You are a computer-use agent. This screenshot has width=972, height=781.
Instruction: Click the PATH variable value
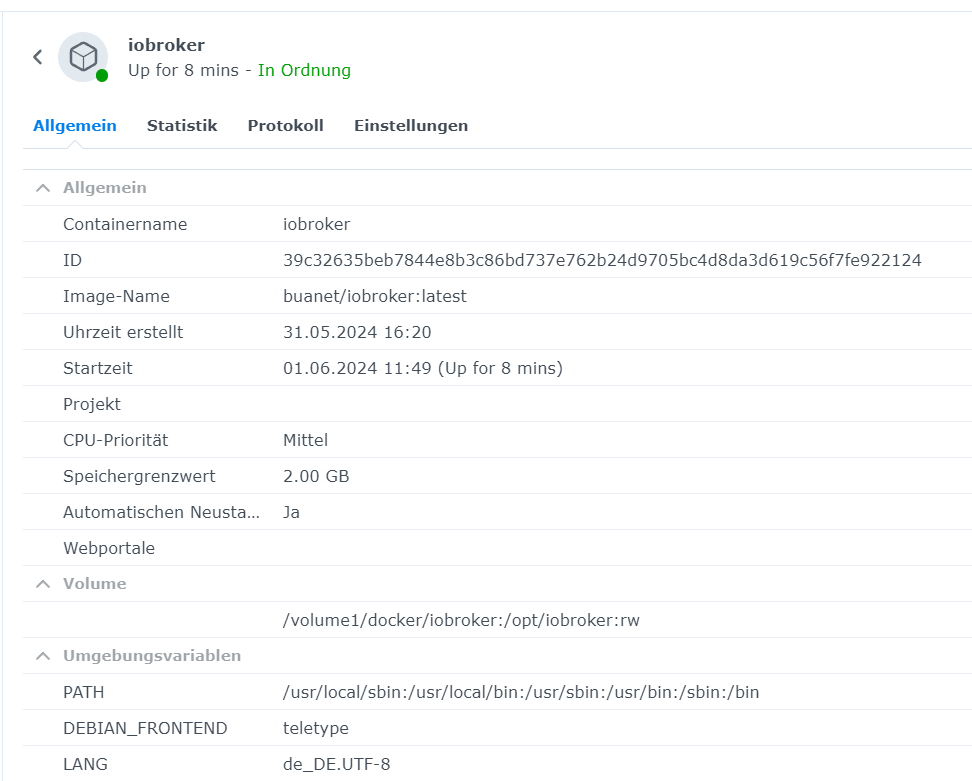pyautogui.click(x=521, y=692)
